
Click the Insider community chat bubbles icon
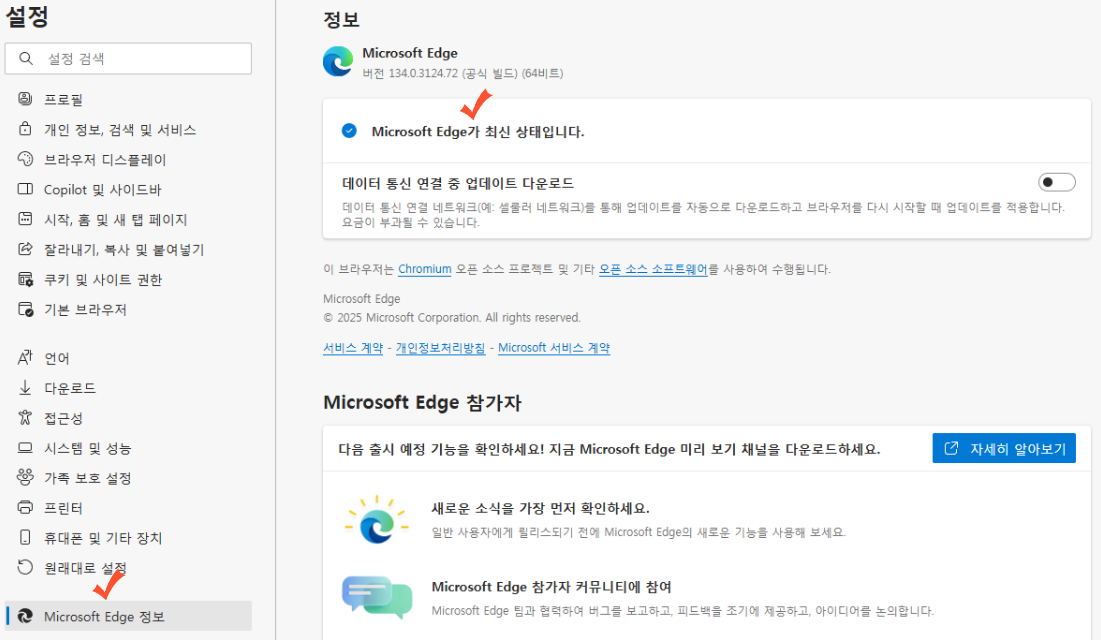click(377, 597)
